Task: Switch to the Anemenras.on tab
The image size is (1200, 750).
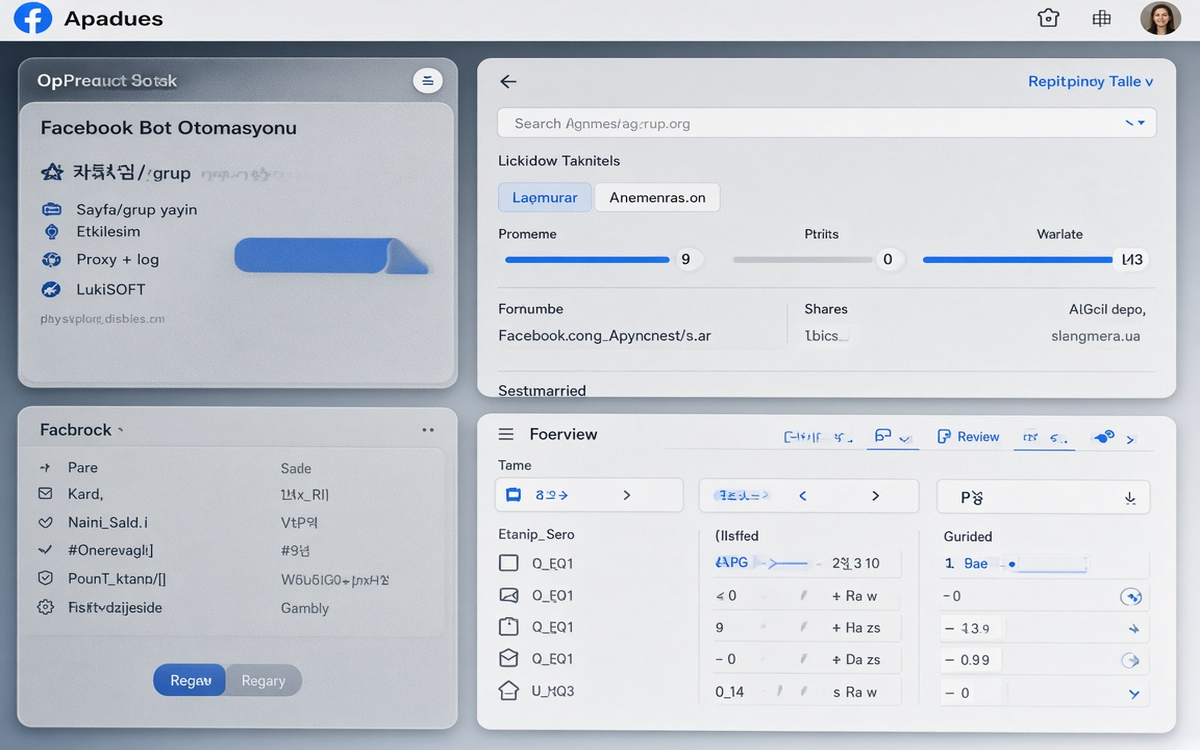Action: pyautogui.click(x=657, y=197)
